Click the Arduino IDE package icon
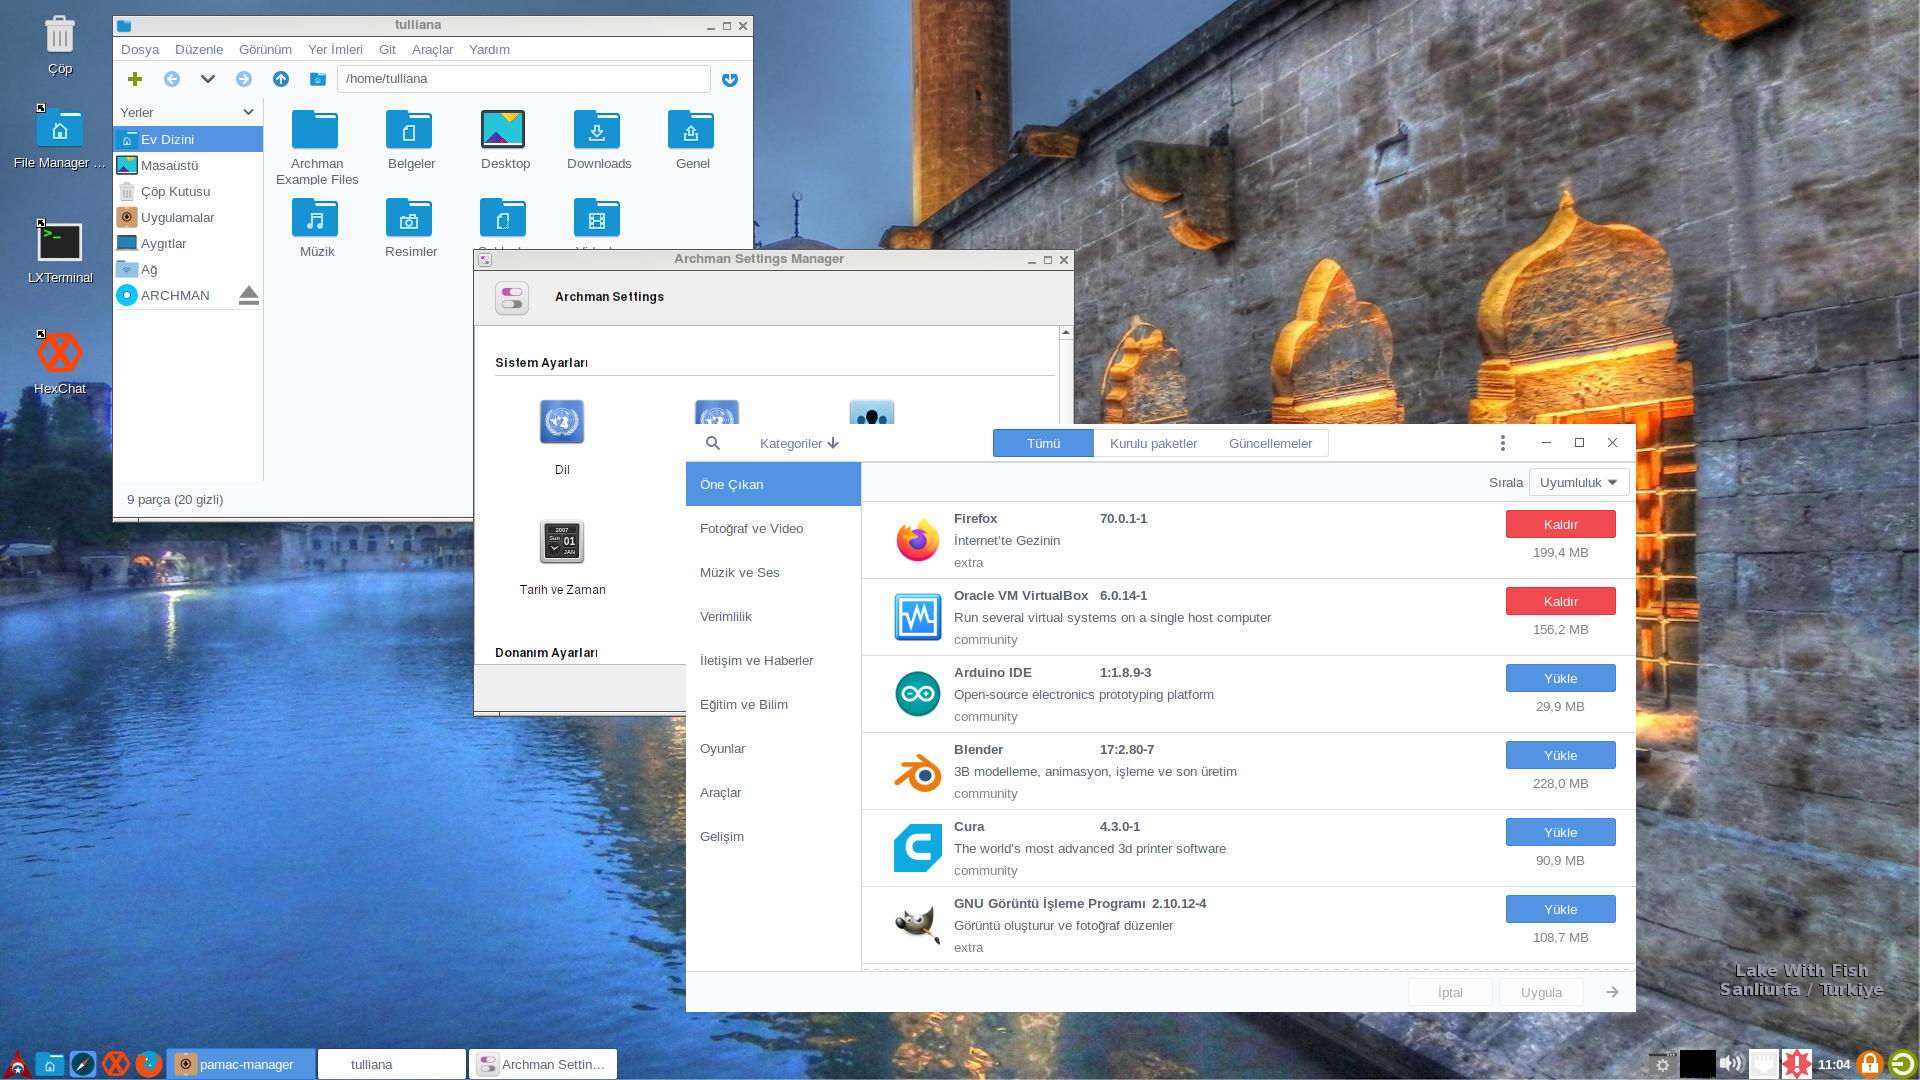The height and width of the screenshot is (1080, 1920). (917, 694)
